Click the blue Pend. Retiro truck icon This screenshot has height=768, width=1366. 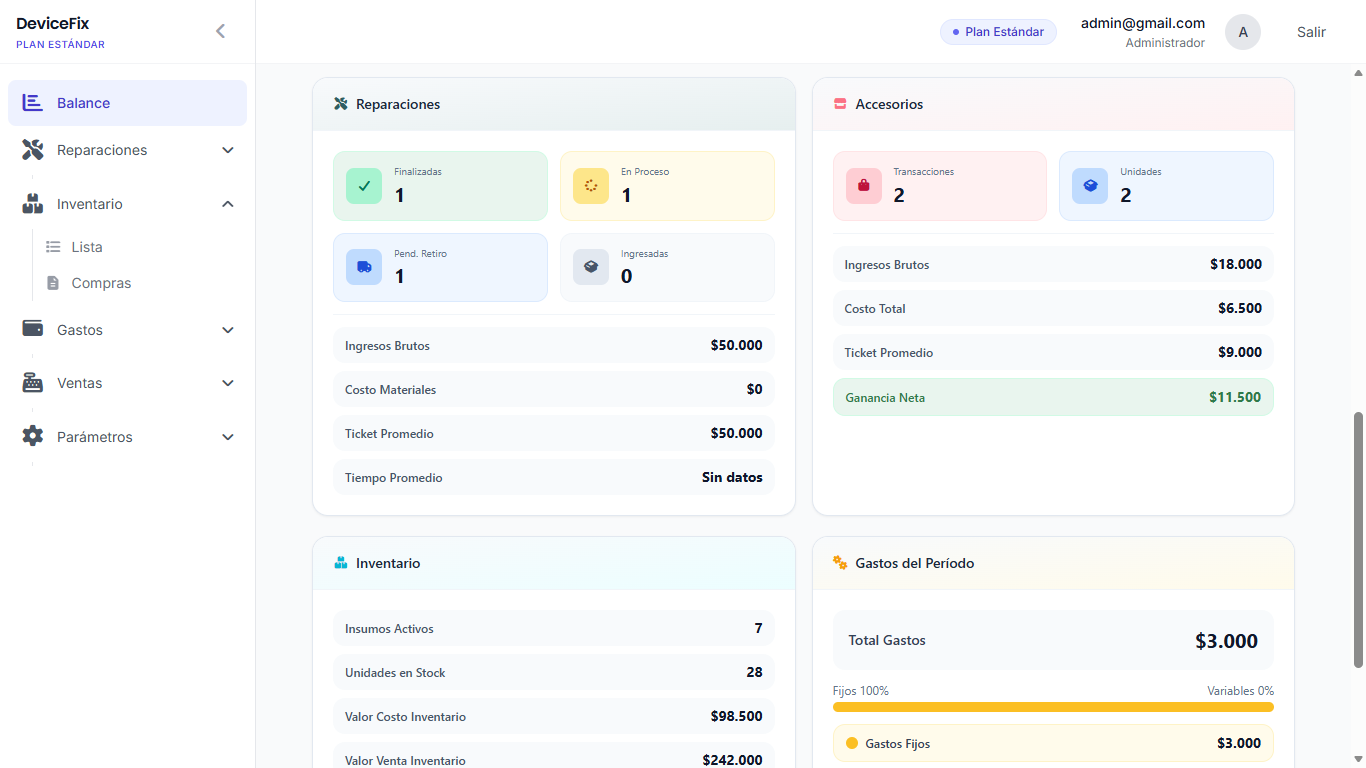[x=363, y=266]
